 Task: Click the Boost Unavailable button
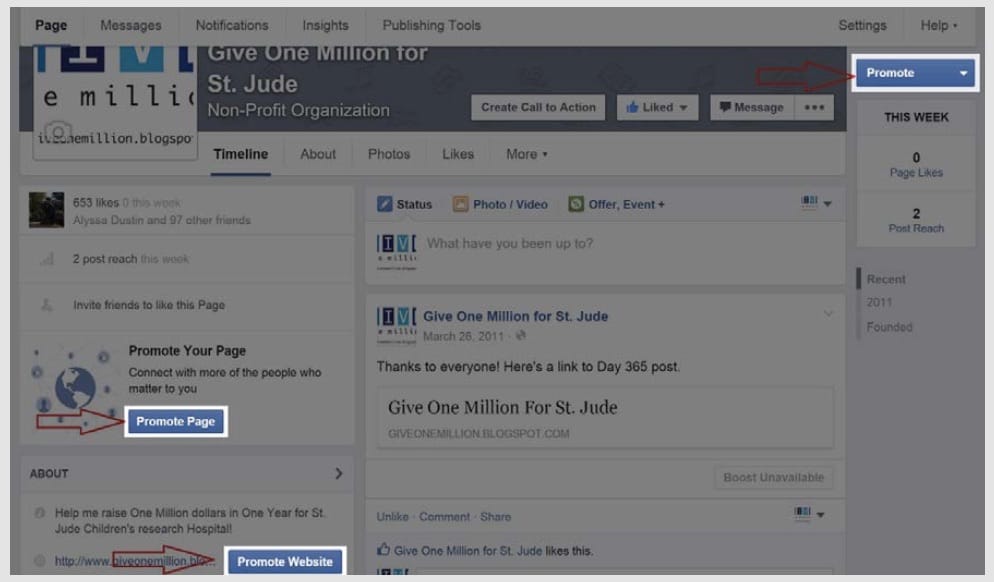773,477
